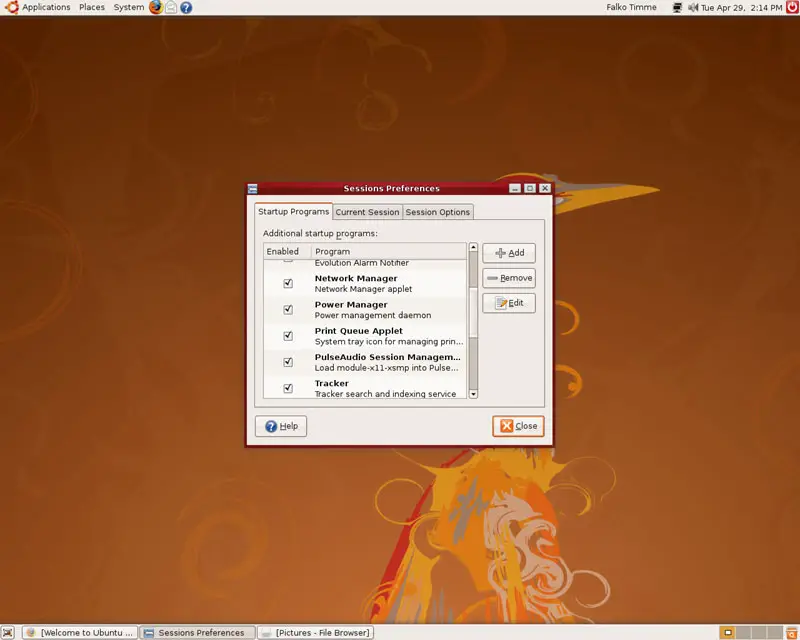Select the "Print Queue Applet" program row
The width and height of the screenshot is (800, 640).
point(365,336)
